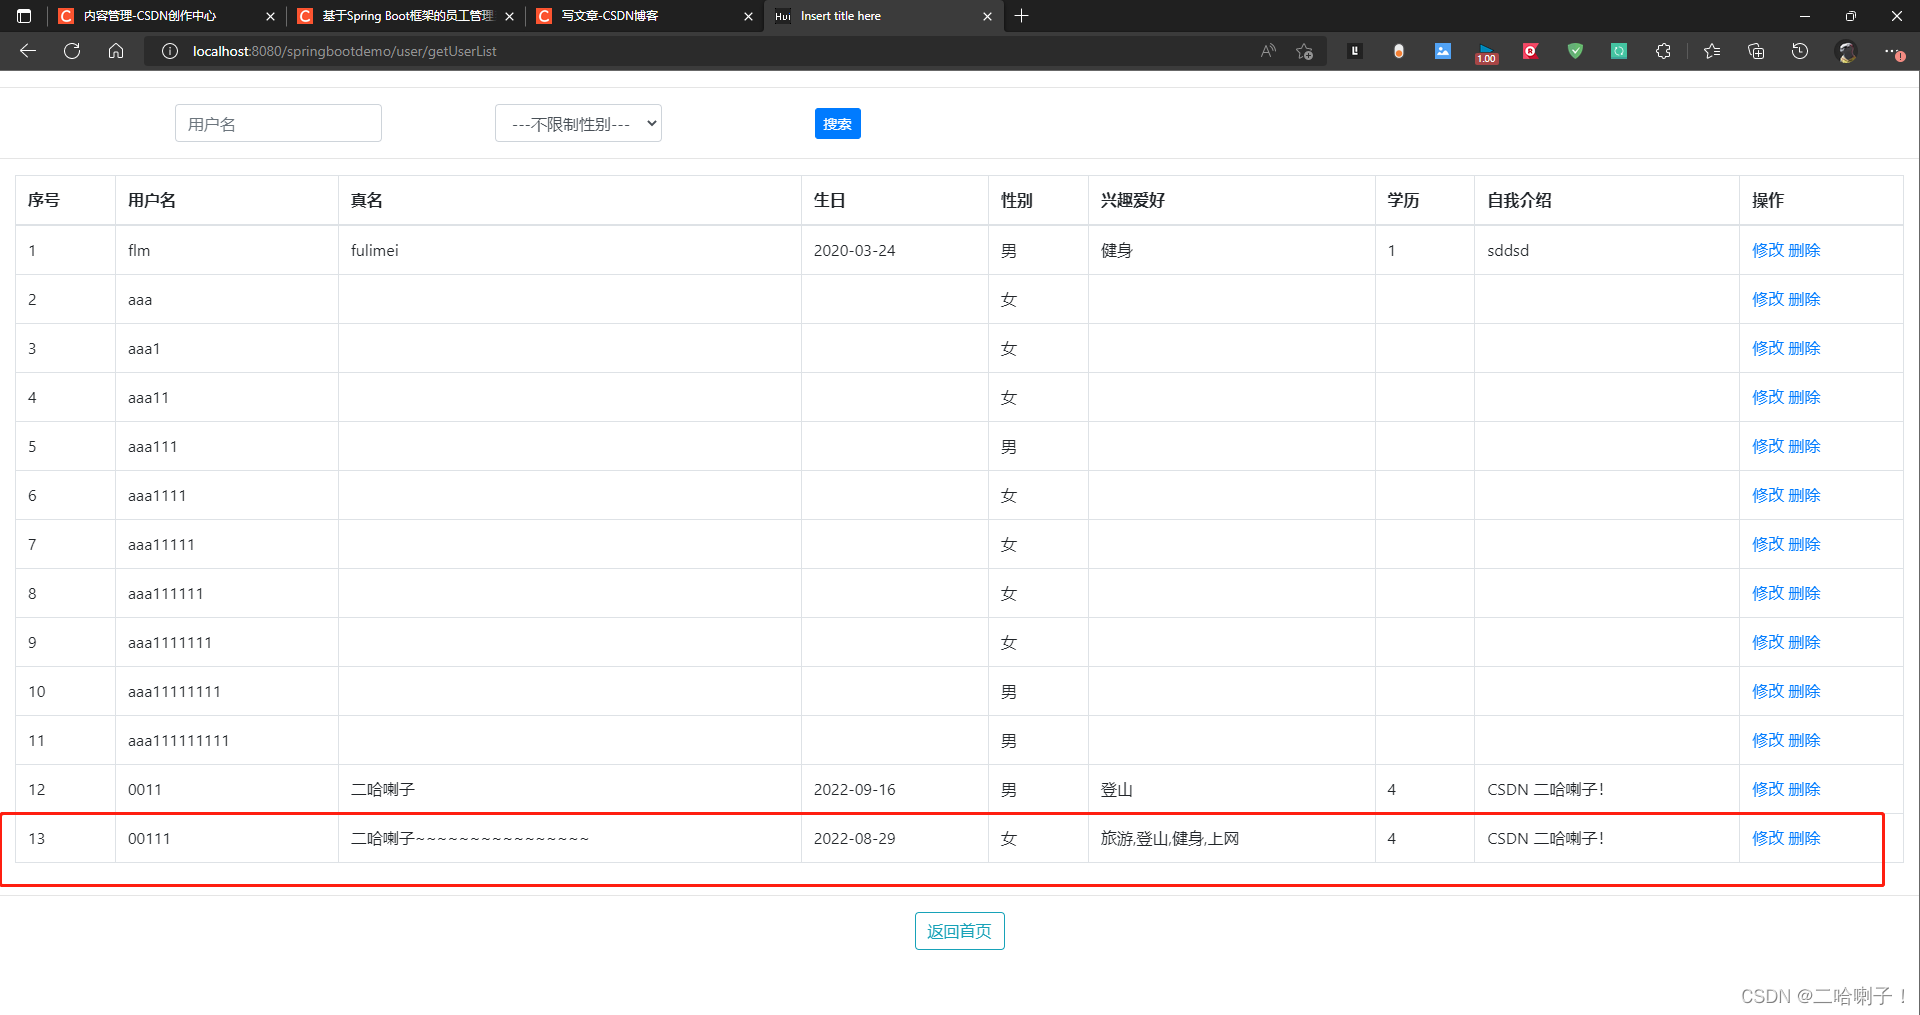
Task: Click 修改 for user flm
Action: pyautogui.click(x=1768, y=250)
